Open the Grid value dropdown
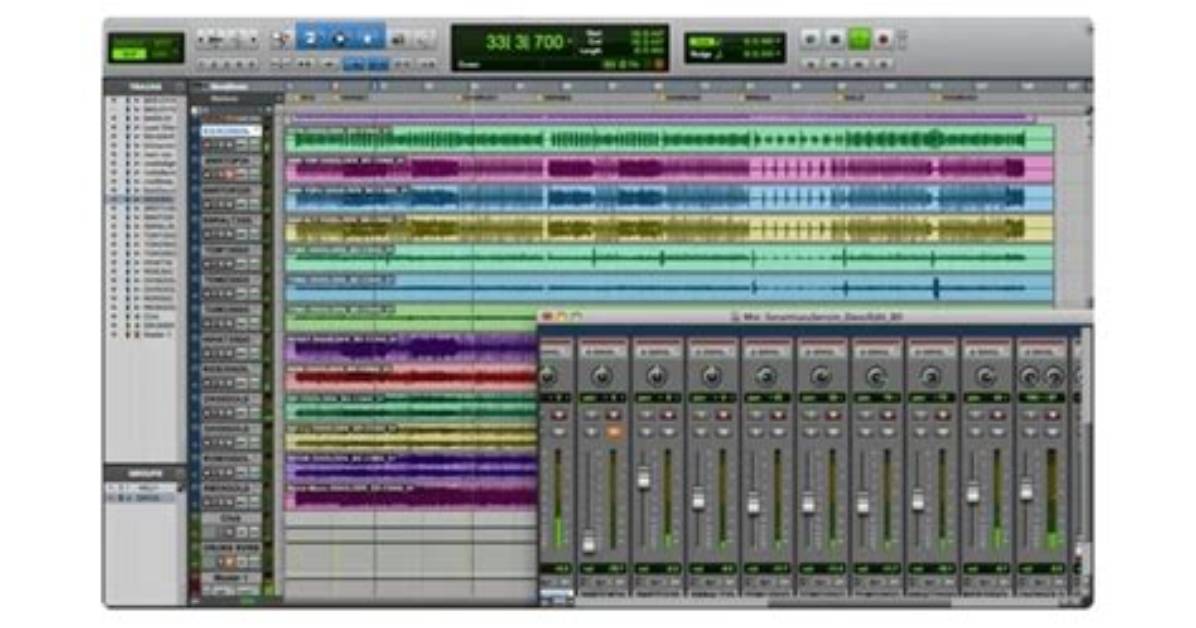This screenshot has width=1196, height=628. [781, 41]
